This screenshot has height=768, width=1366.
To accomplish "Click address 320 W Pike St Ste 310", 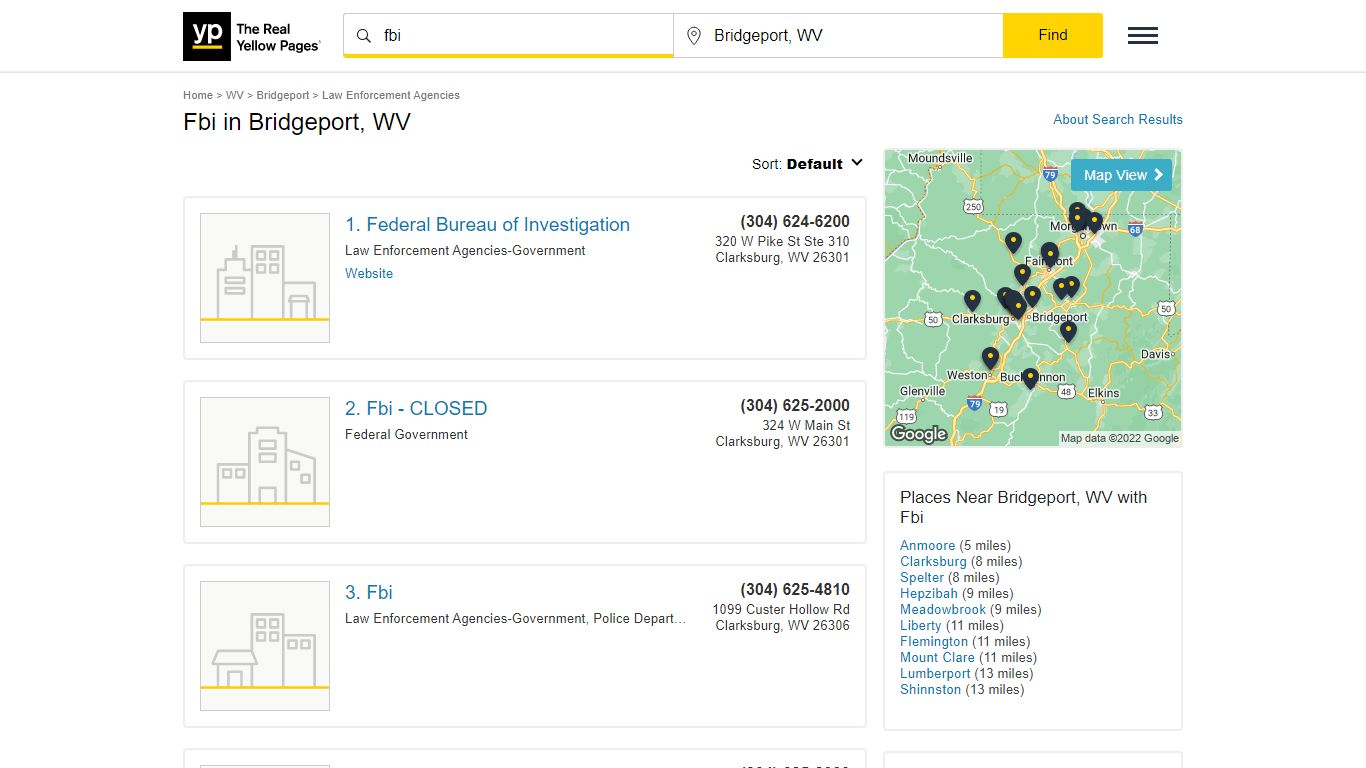I will click(782, 241).
